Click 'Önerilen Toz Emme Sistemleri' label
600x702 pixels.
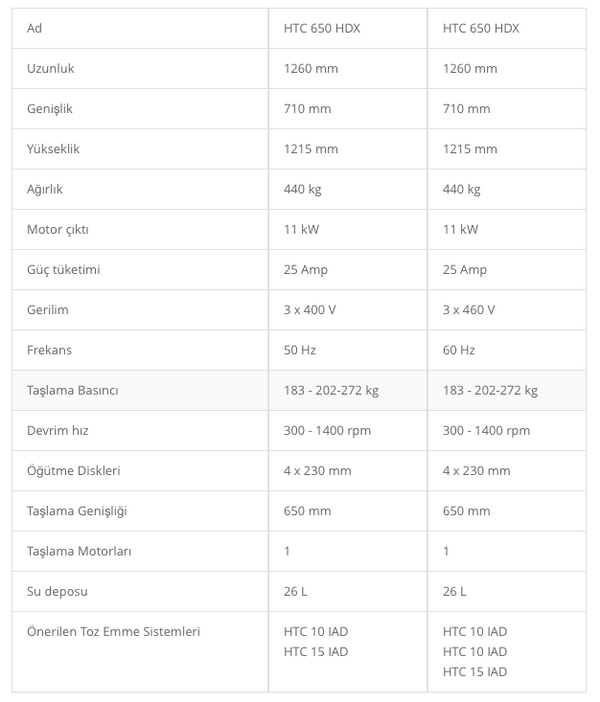click(x=113, y=632)
